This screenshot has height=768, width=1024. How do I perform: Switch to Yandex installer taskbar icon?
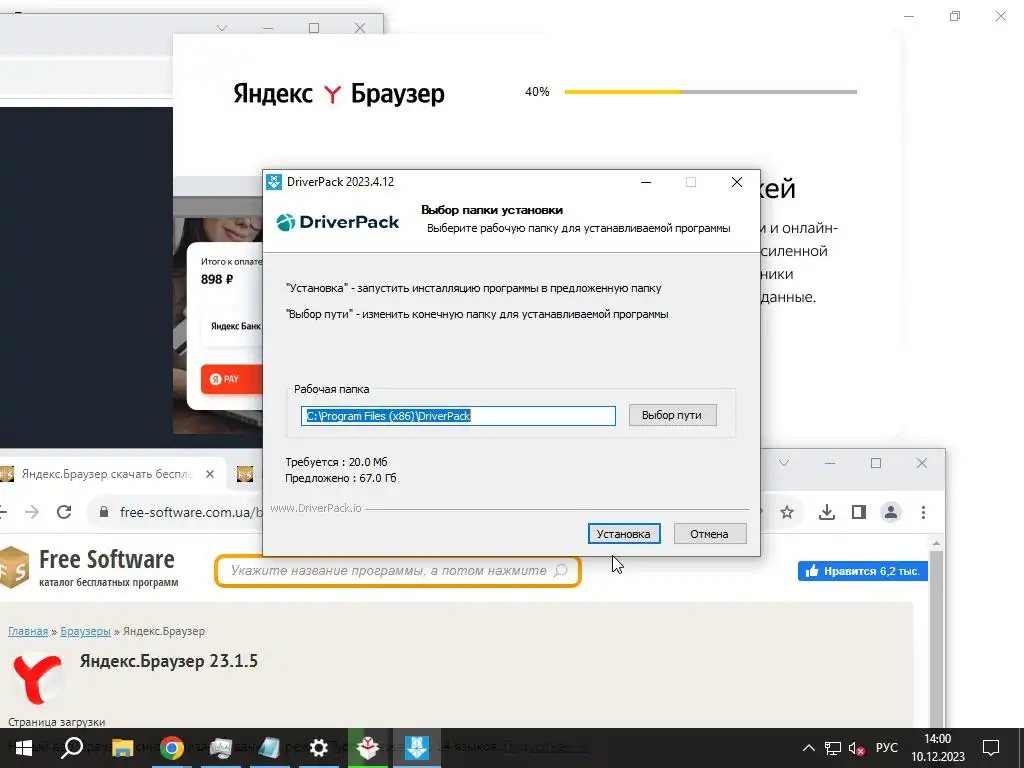pyautogui.click(x=368, y=748)
